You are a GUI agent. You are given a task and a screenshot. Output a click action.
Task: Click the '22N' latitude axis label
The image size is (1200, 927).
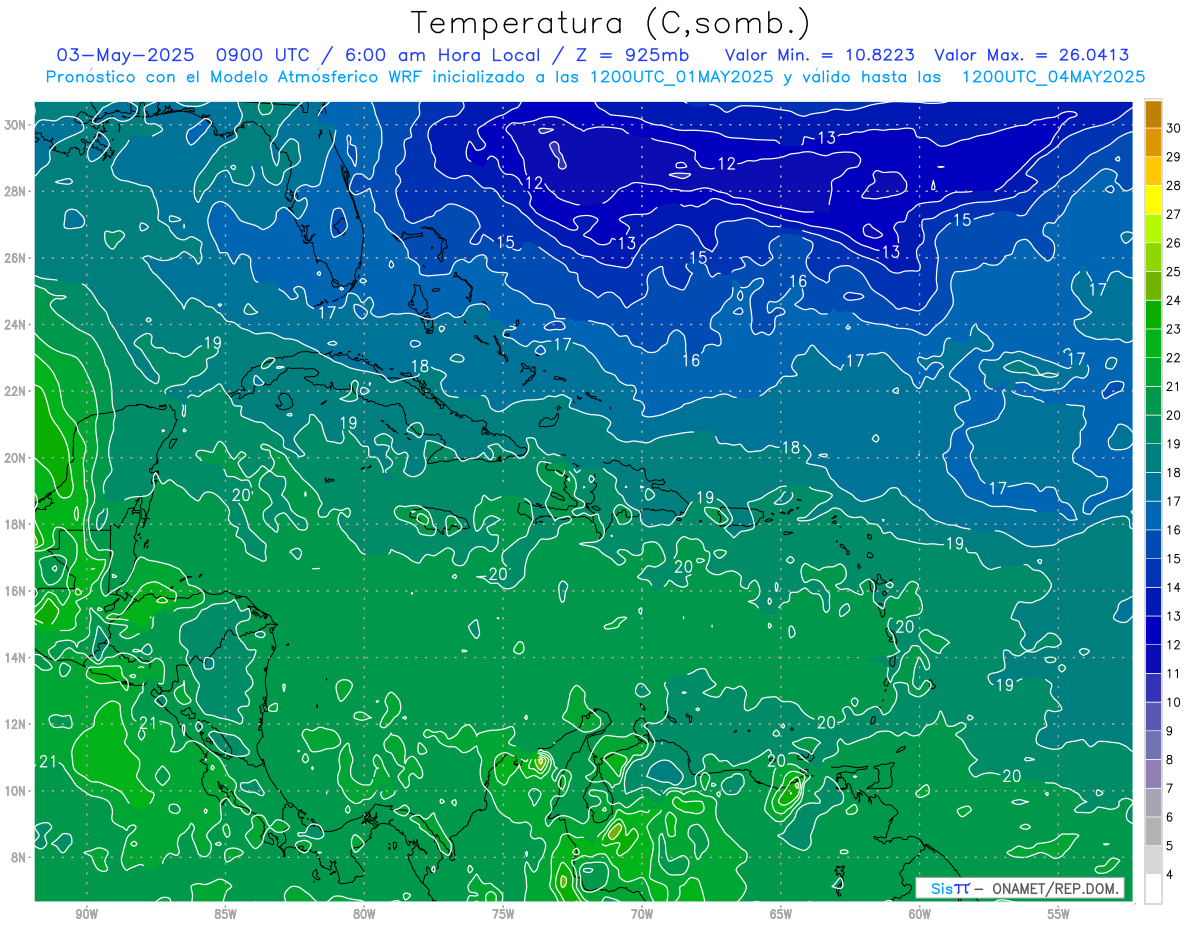[15, 391]
